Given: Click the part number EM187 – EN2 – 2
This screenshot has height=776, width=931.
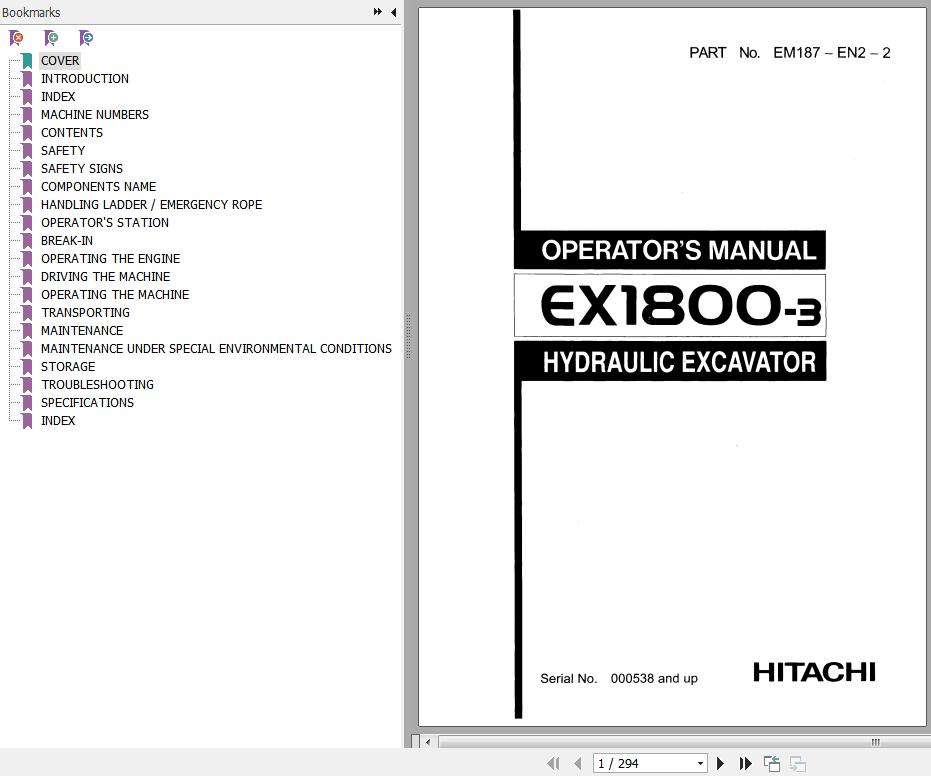Looking at the screenshot, I should (x=831, y=53).
